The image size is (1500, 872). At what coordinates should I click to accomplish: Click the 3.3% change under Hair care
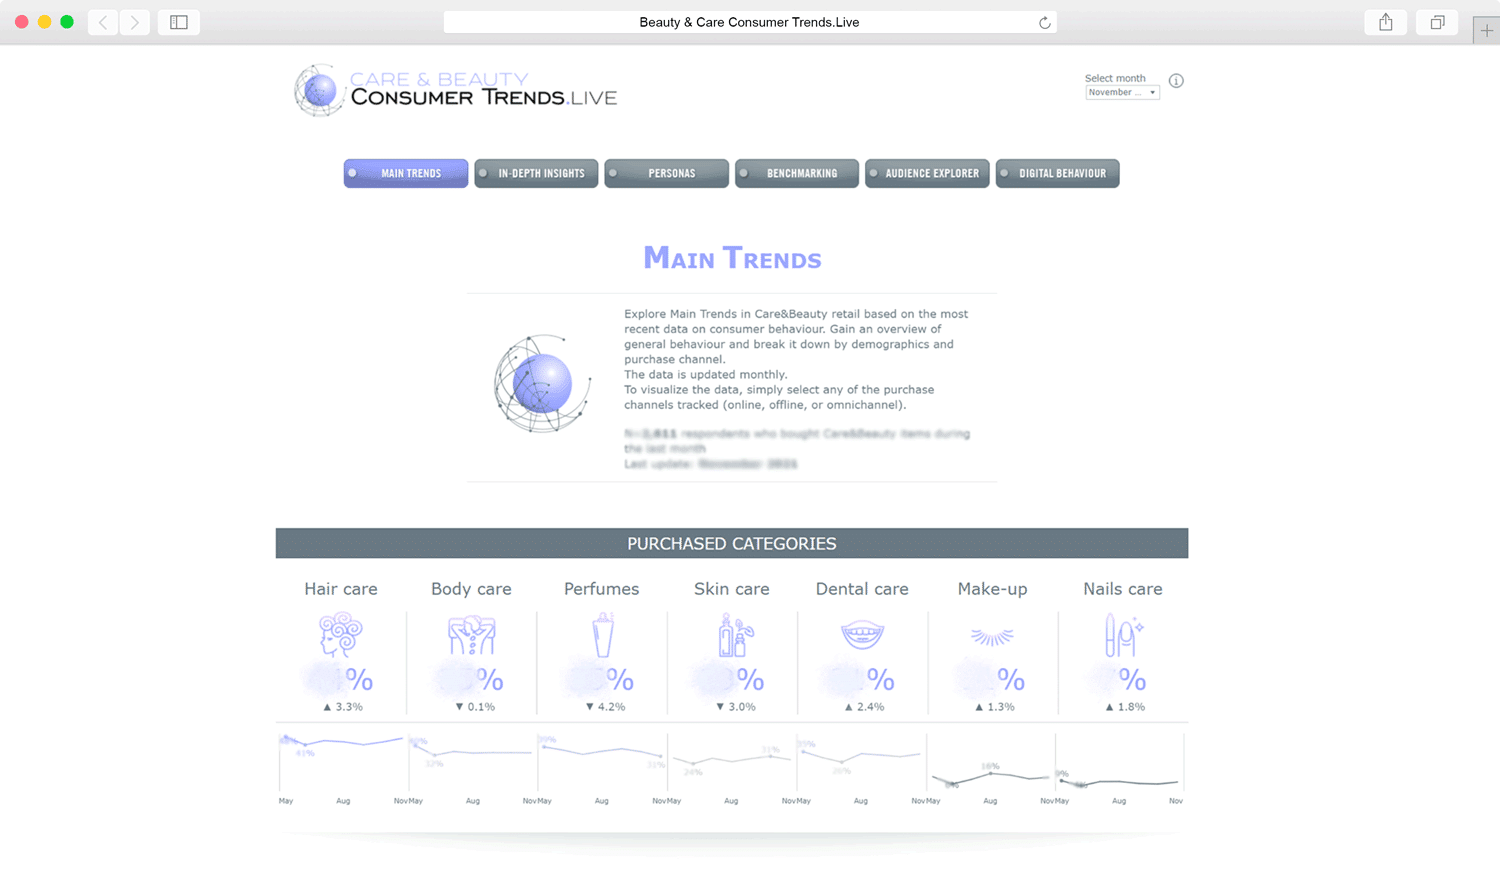[343, 707]
